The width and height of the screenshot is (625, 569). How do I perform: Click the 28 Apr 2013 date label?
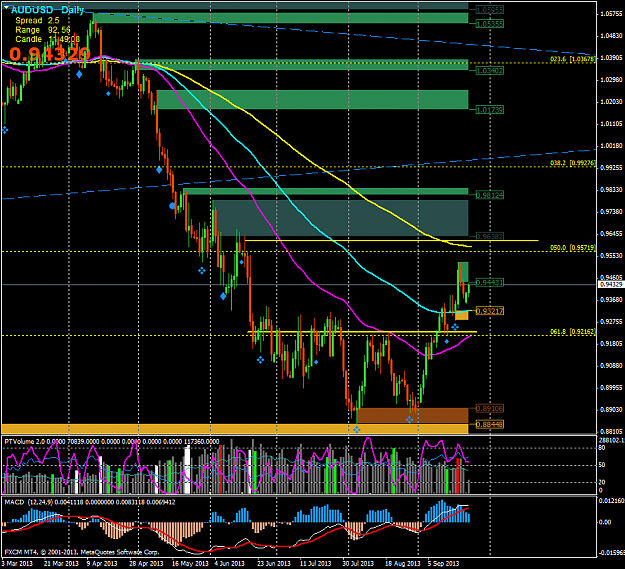click(x=146, y=564)
